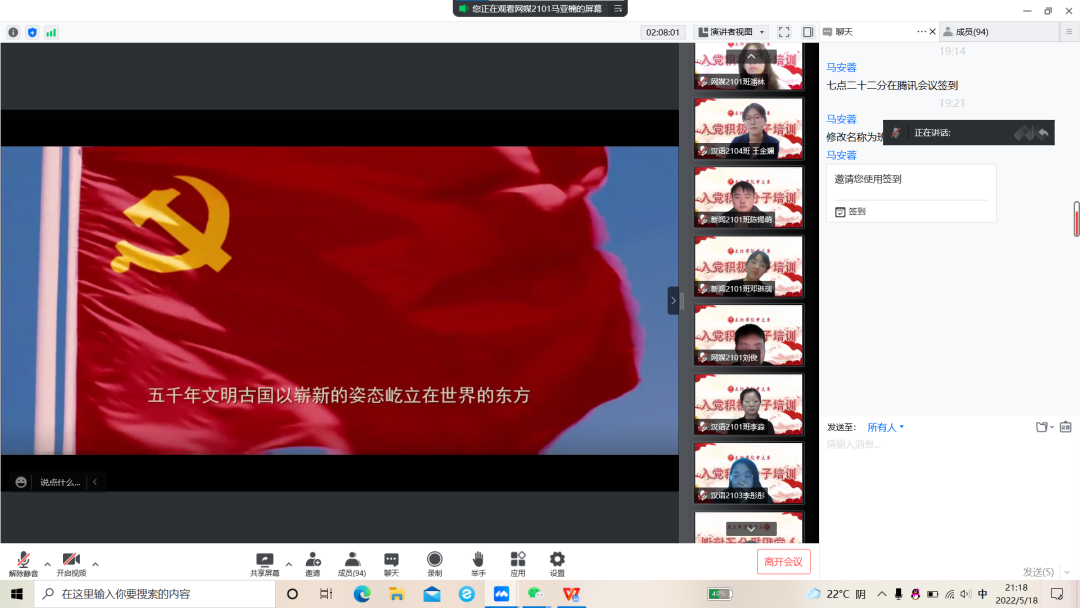Image resolution: width=1080 pixels, height=608 pixels.
Task: Open meeting Settings (设置) gear
Action: (557, 560)
